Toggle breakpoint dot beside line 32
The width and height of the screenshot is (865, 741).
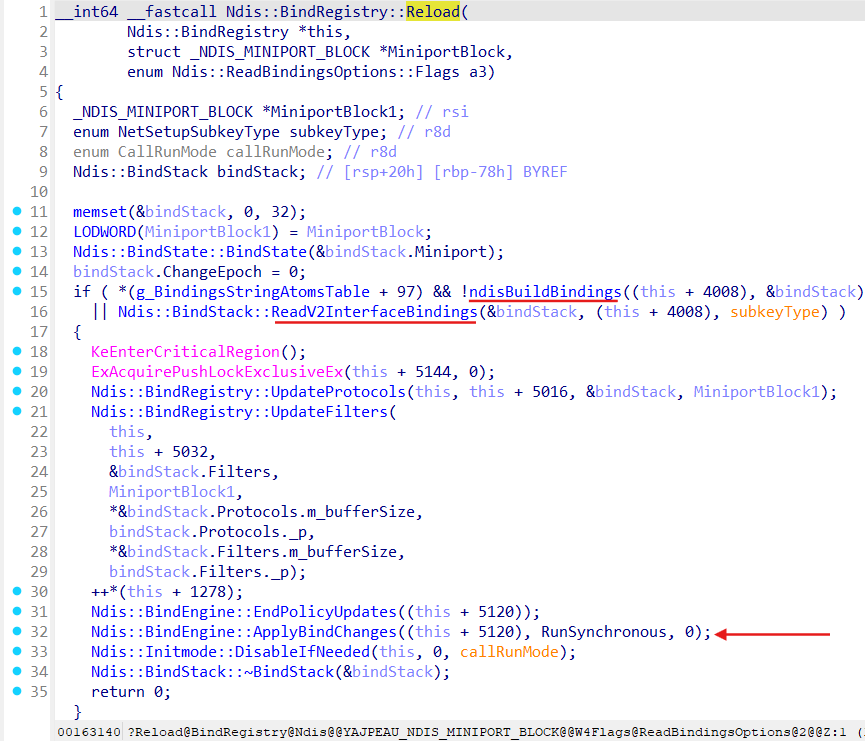pos(17,632)
